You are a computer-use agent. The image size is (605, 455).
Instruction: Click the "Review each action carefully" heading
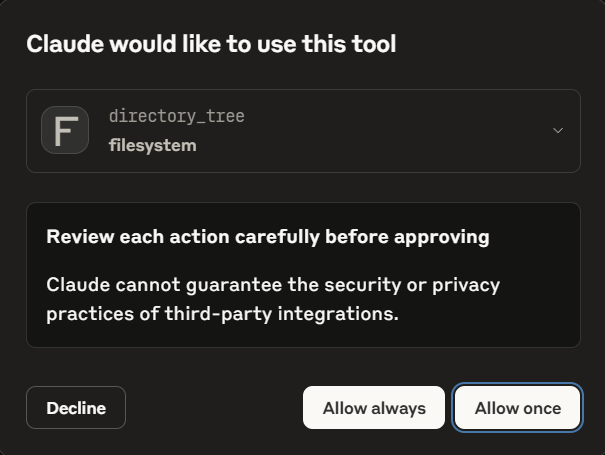point(267,237)
